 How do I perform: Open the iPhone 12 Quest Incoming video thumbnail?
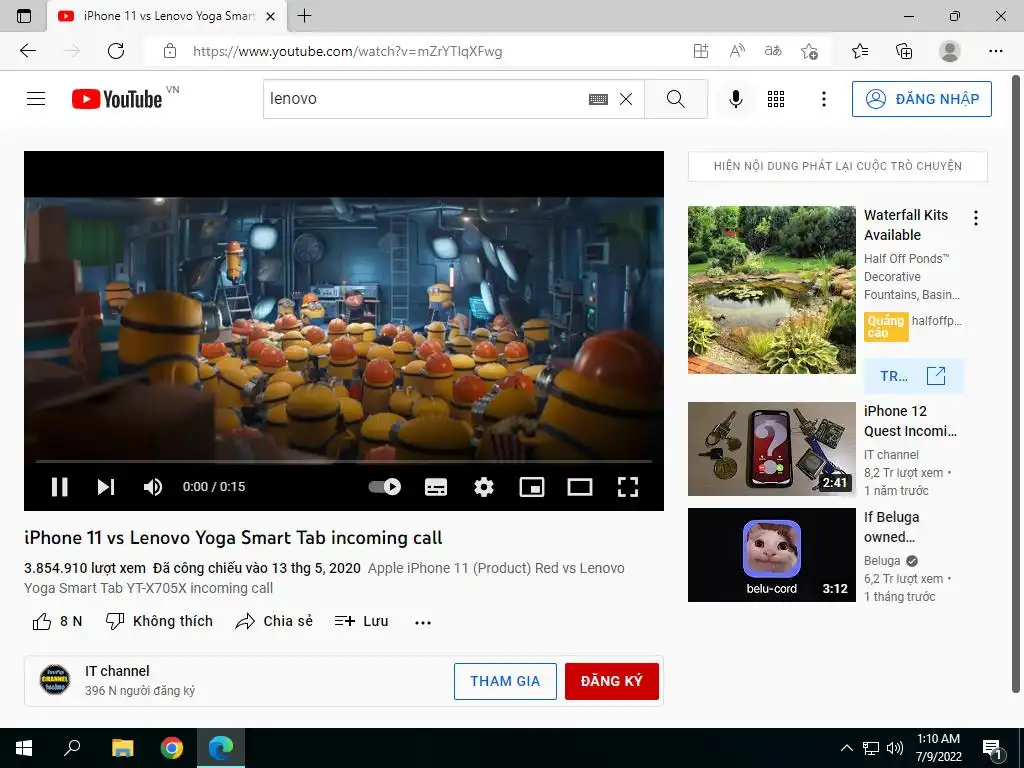click(x=771, y=449)
